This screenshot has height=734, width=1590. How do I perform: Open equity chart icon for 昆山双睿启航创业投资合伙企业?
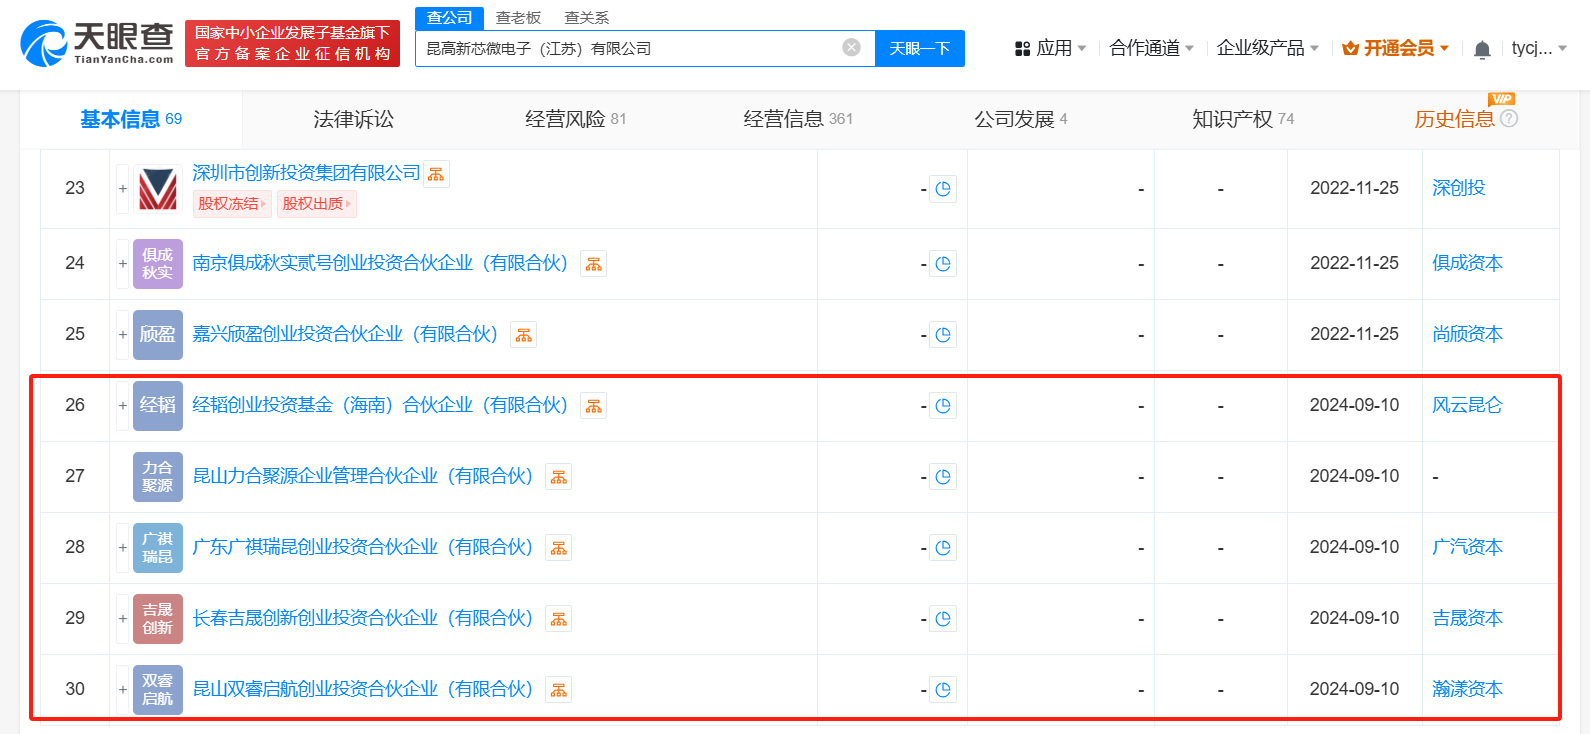tap(559, 690)
